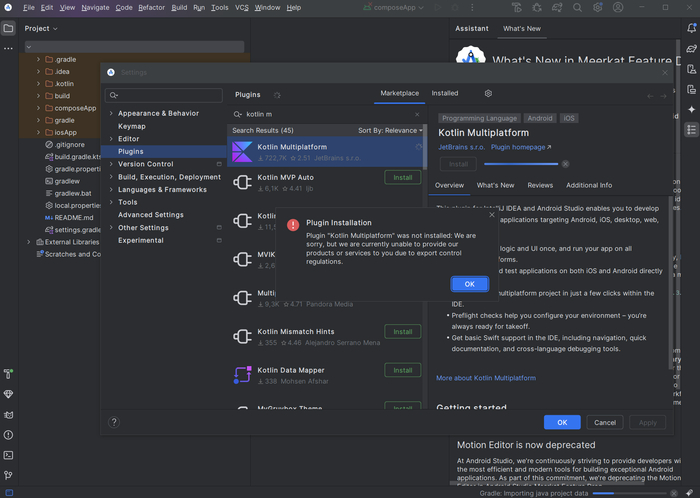Image resolution: width=700 pixels, height=498 pixels.
Task: Click the plugins settings gear icon
Action: [x=488, y=93]
